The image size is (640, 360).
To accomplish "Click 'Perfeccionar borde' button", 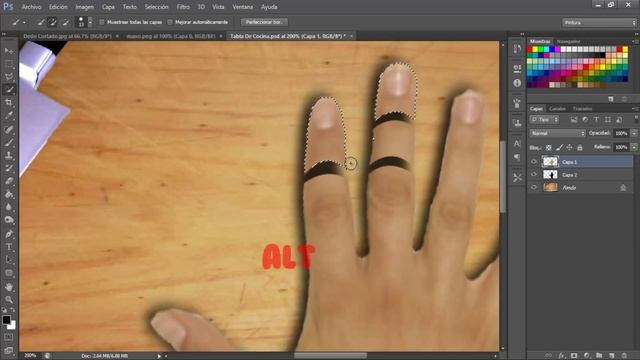I will coord(264,22).
